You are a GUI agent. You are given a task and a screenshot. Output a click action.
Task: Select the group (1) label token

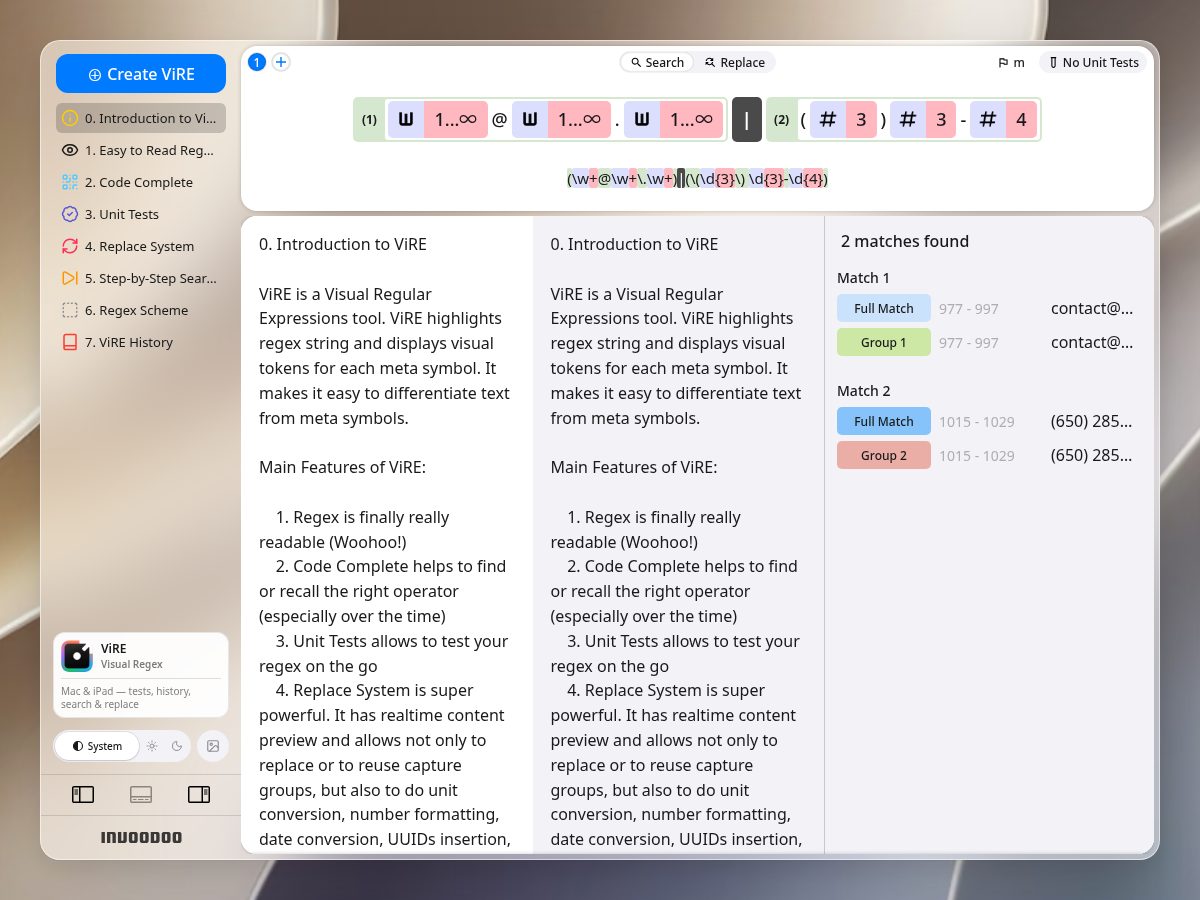tap(369, 120)
